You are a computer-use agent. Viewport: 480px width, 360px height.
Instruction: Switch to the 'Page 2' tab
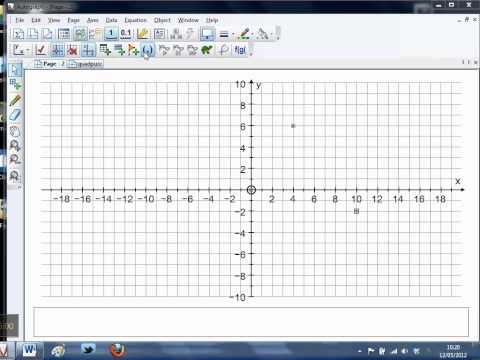50,64
